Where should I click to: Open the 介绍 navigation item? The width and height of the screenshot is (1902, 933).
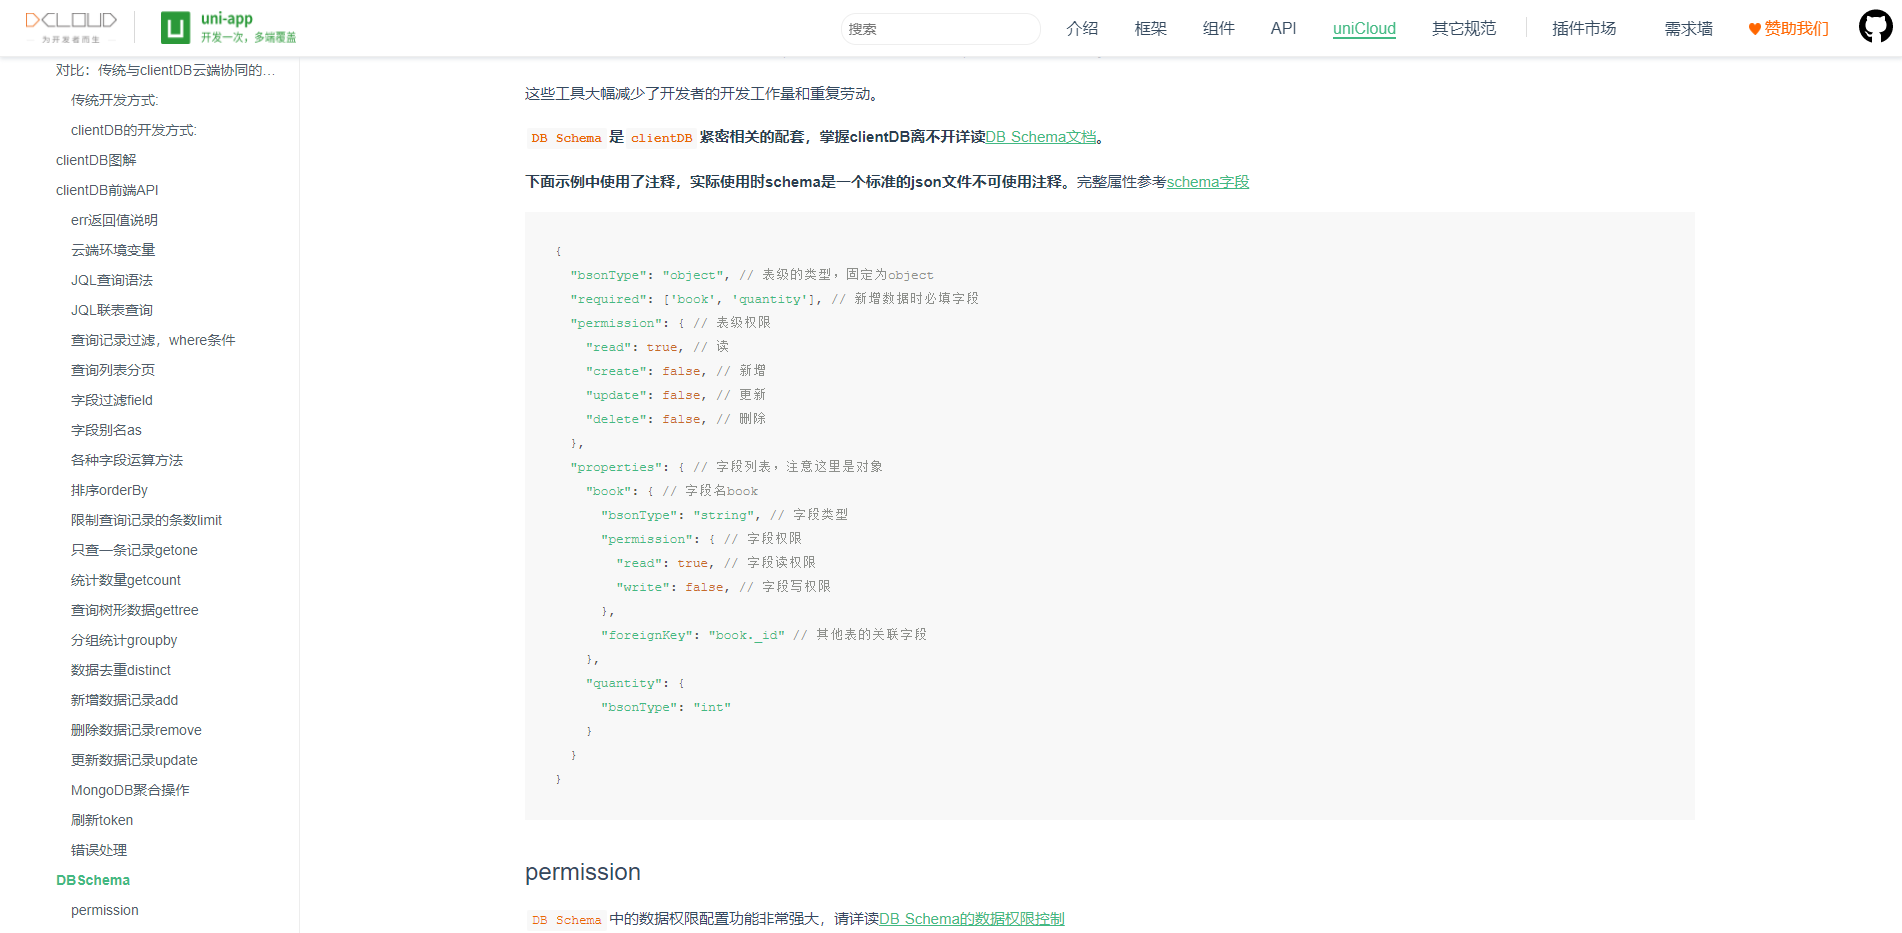tap(1082, 28)
